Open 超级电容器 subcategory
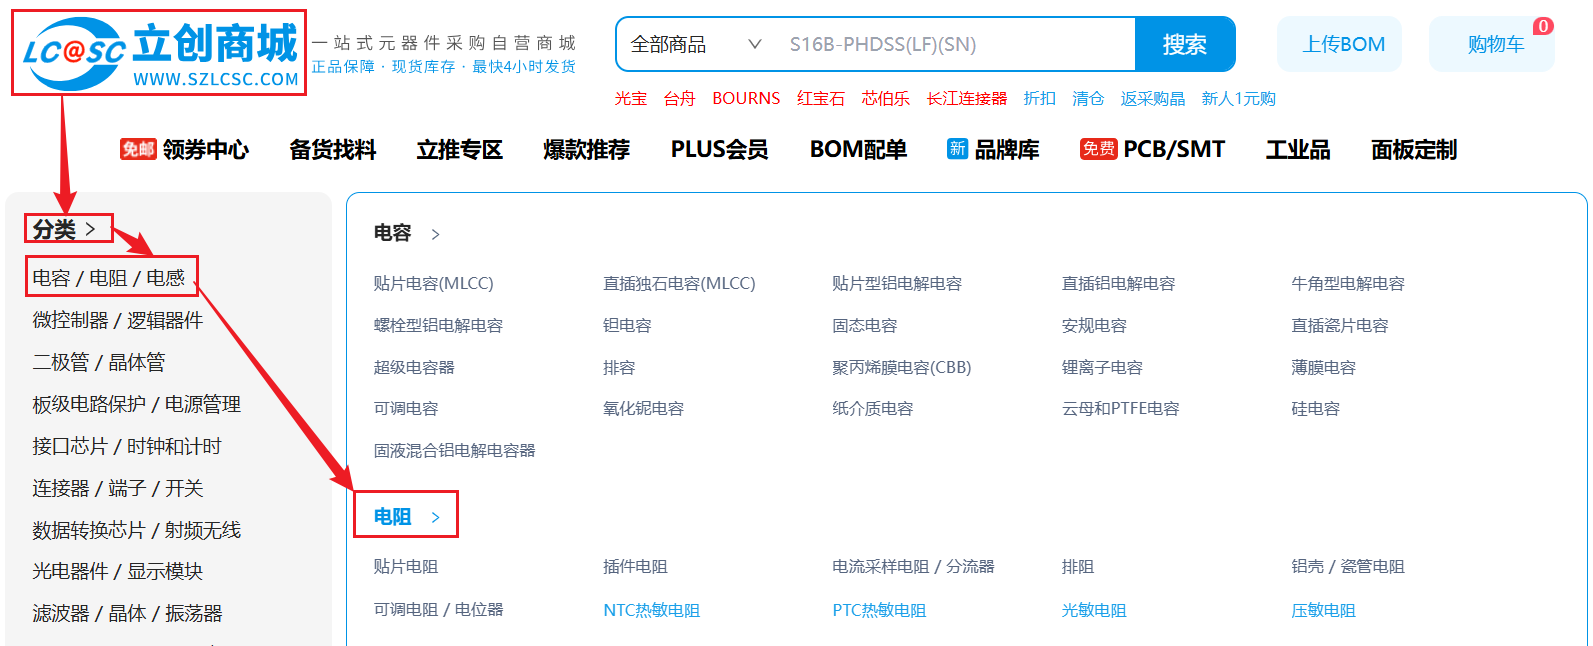Viewport: 1593px width, 646px height. 414,367
